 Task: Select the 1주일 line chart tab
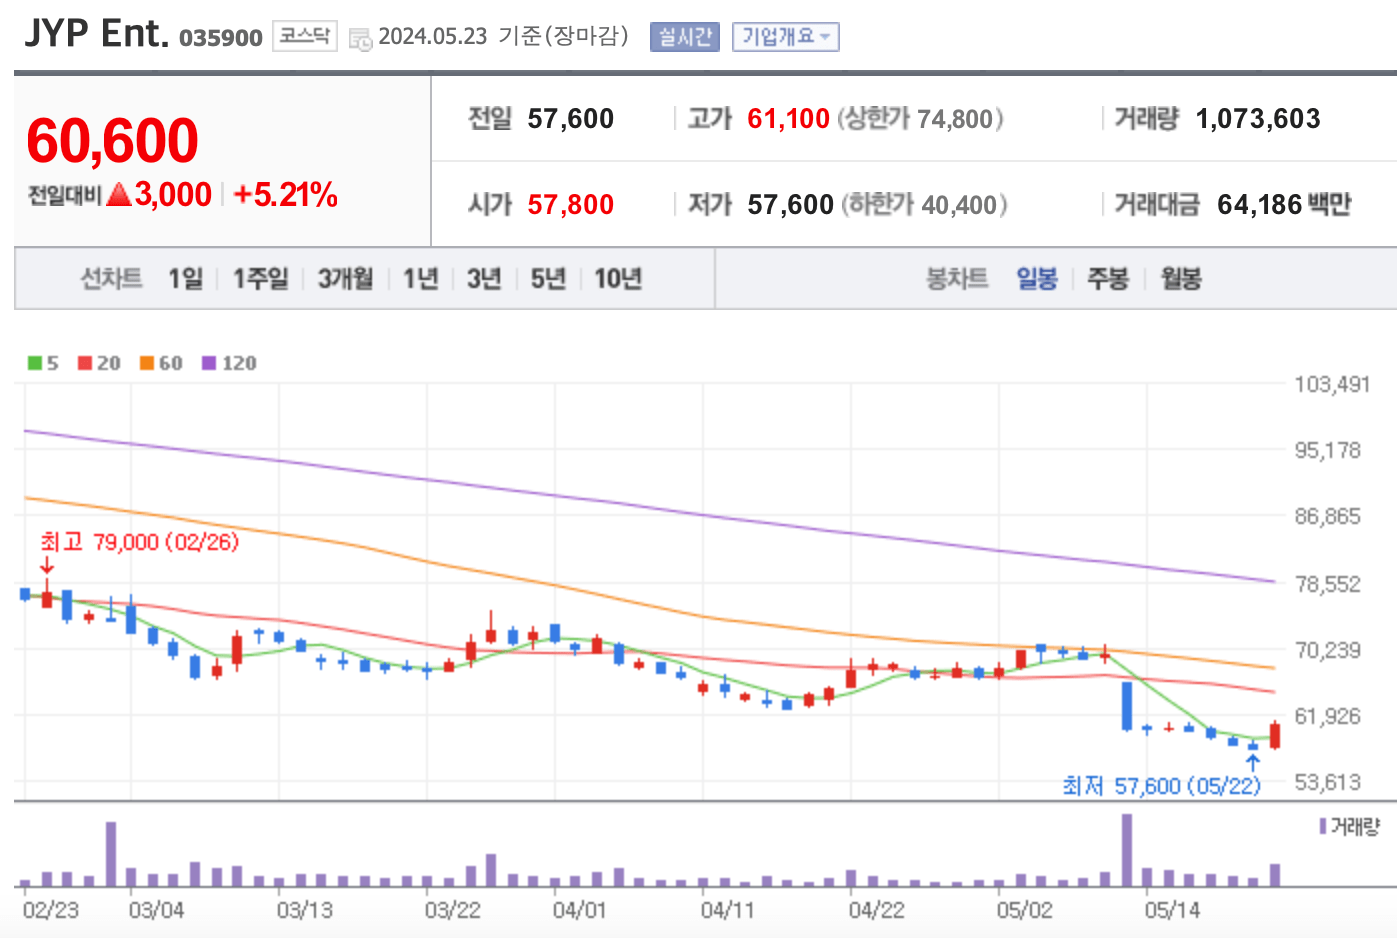[x=261, y=278]
